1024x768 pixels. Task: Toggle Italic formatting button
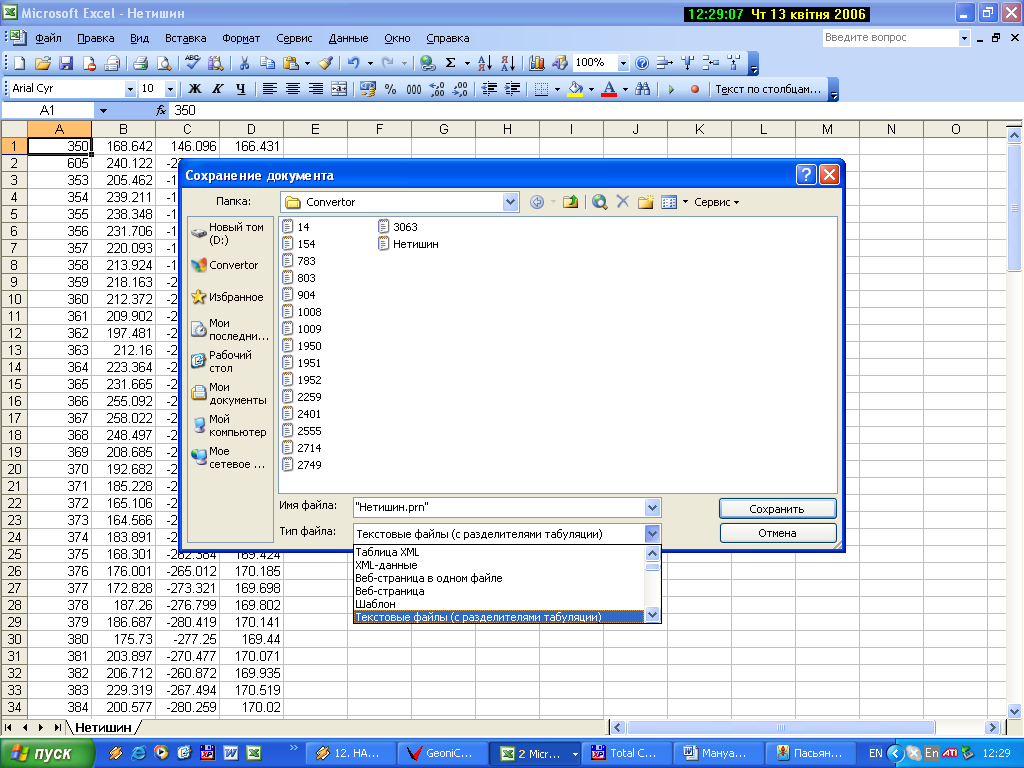[217, 89]
